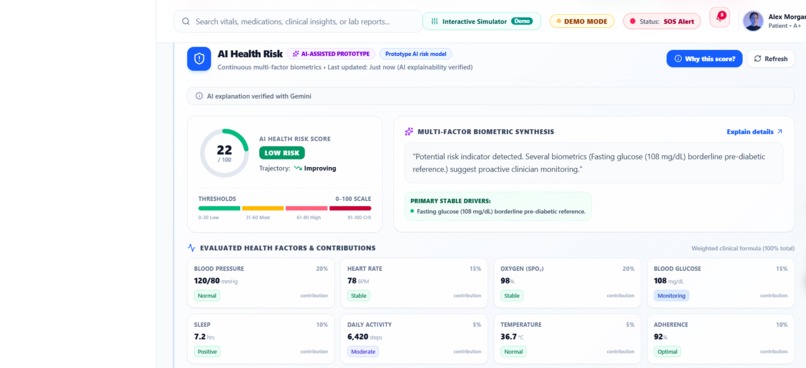806x368 pixels.
Task: Click the AI Health Risk shield icon
Action: pyautogui.click(x=199, y=59)
